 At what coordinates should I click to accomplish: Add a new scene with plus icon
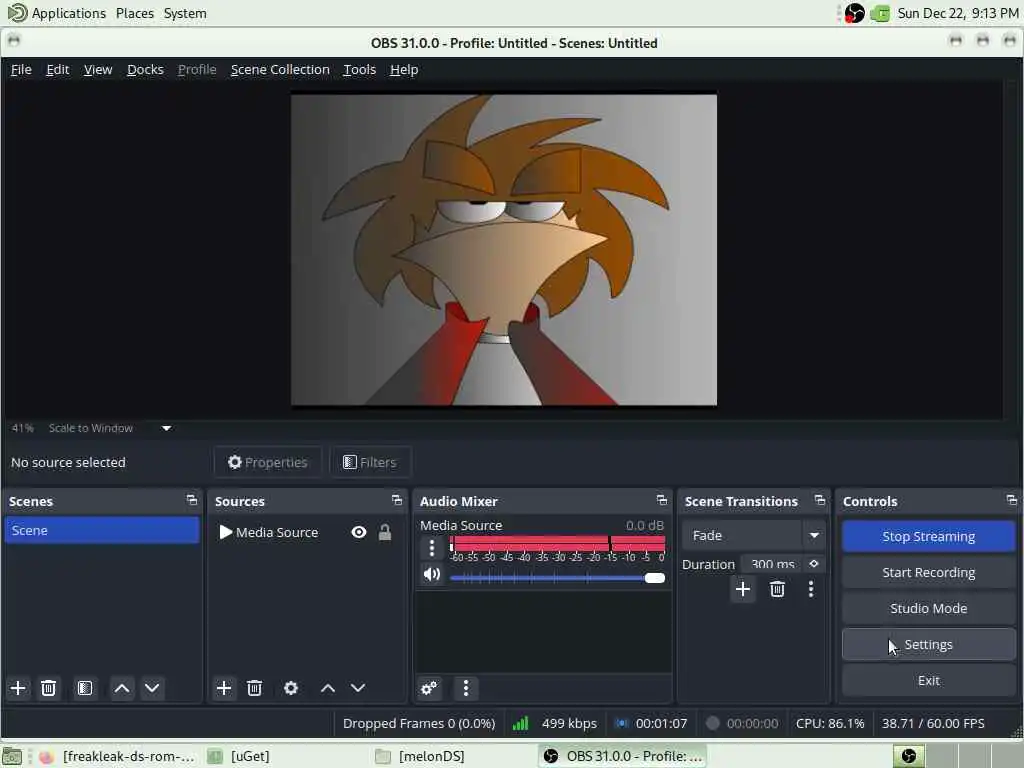[x=18, y=688]
